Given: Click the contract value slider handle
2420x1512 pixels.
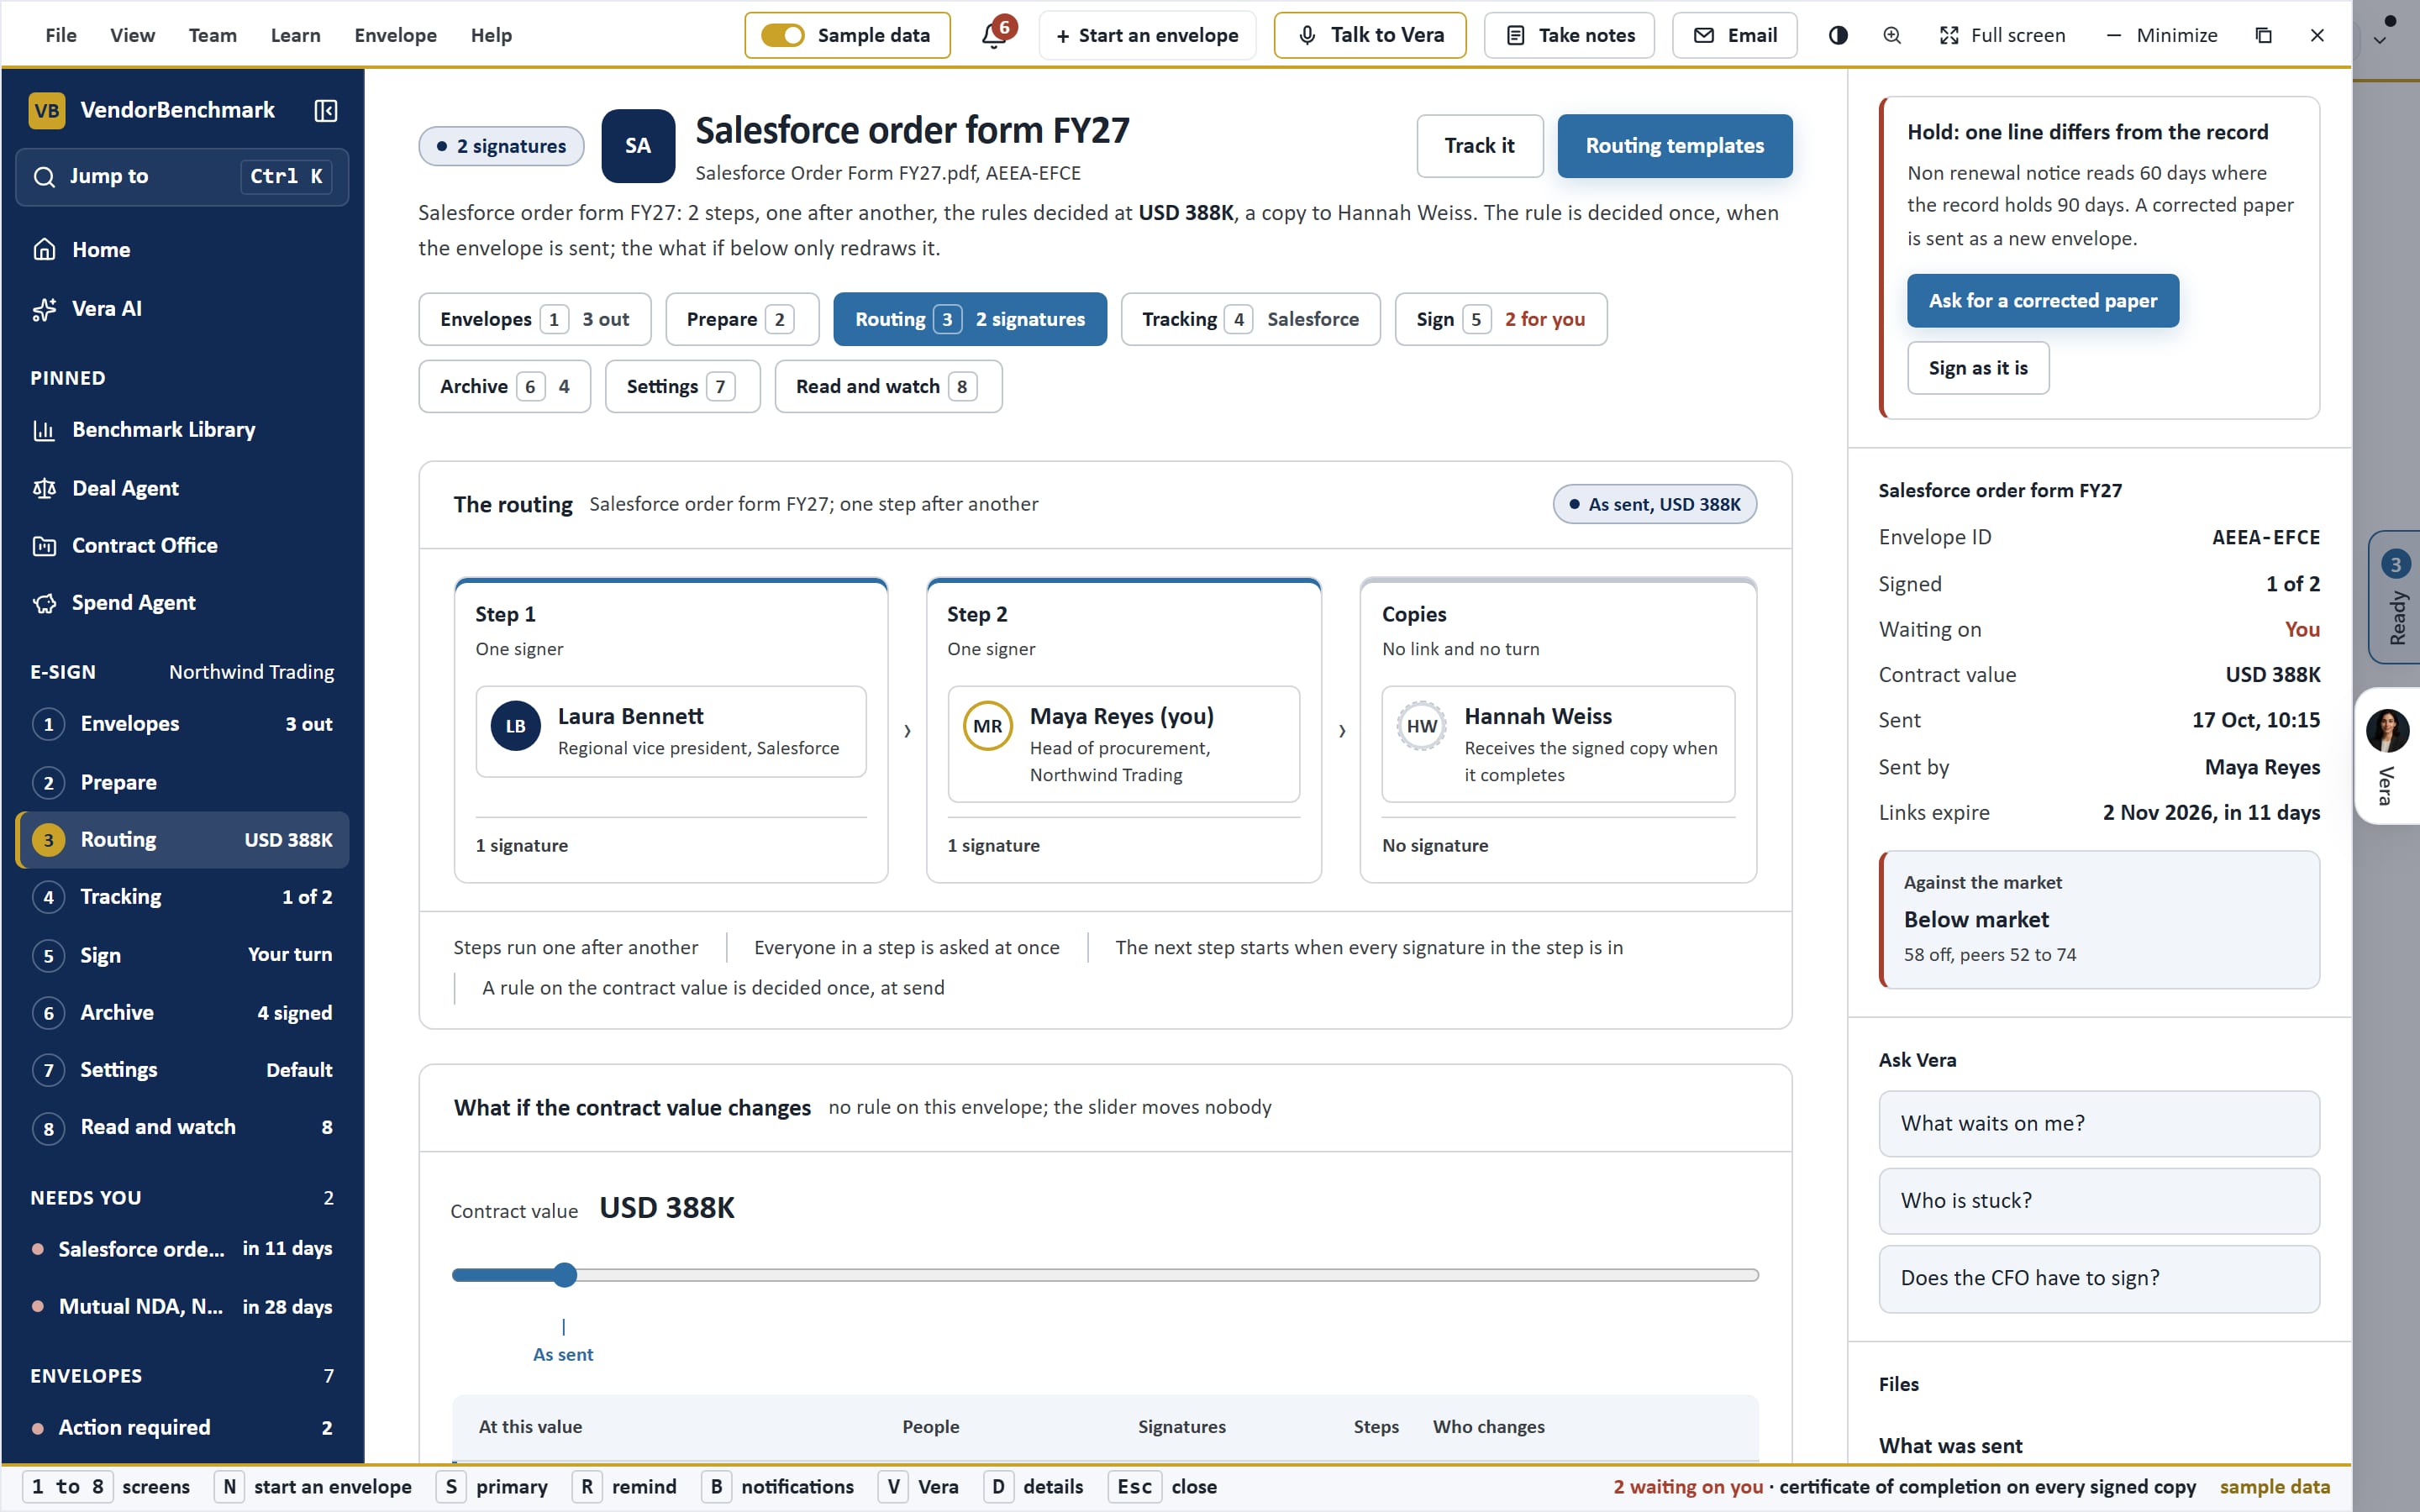Looking at the screenshot, I should pos(565,1275).
